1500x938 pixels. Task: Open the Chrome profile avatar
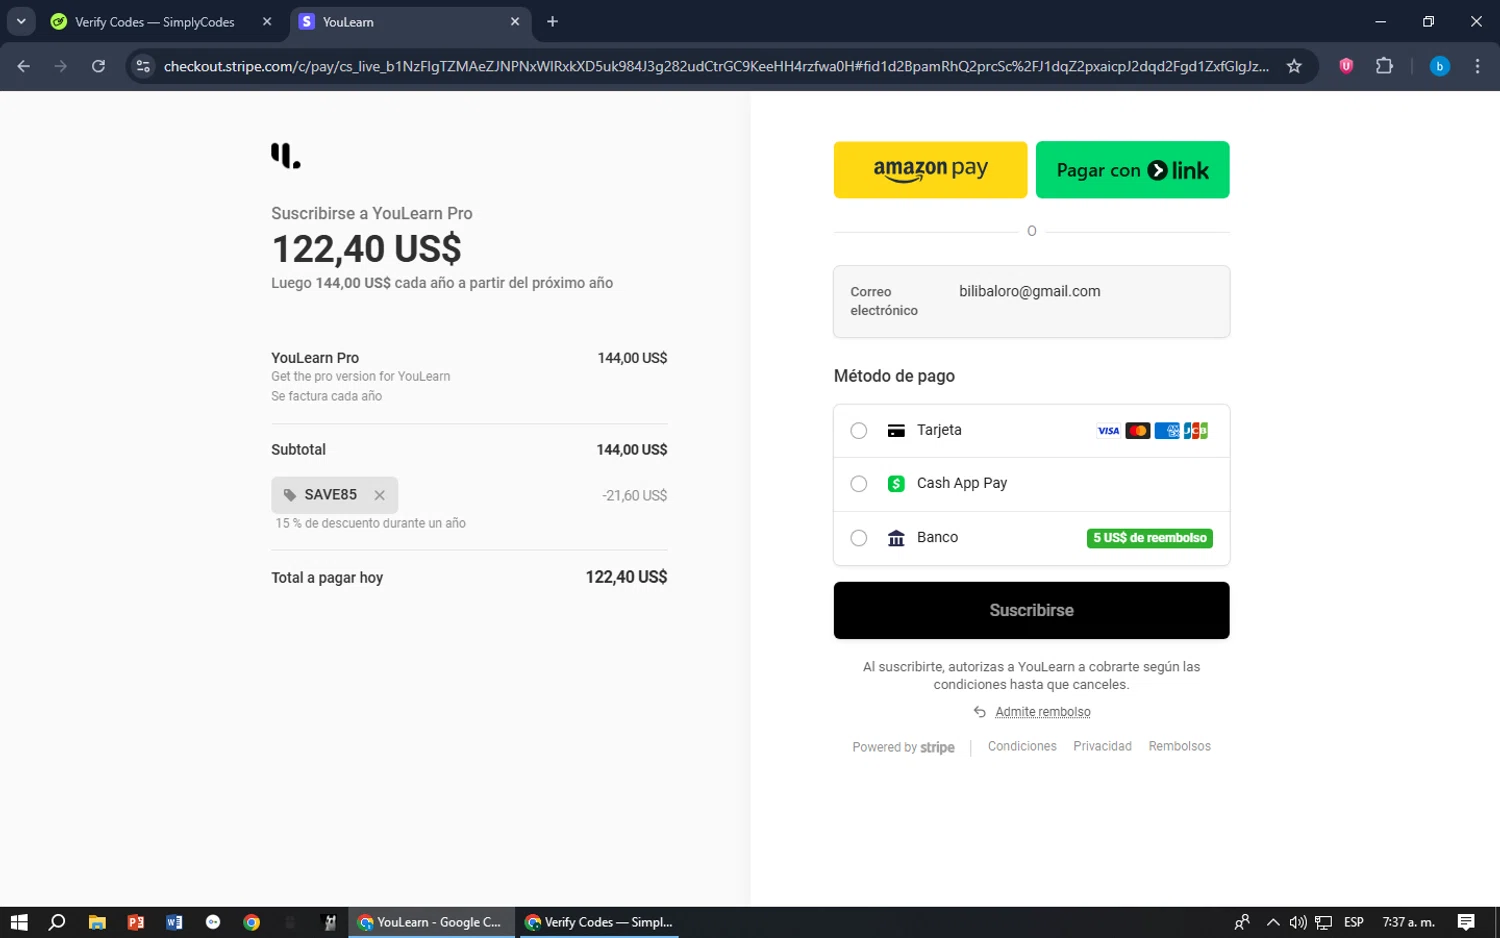coord(1439,66)
